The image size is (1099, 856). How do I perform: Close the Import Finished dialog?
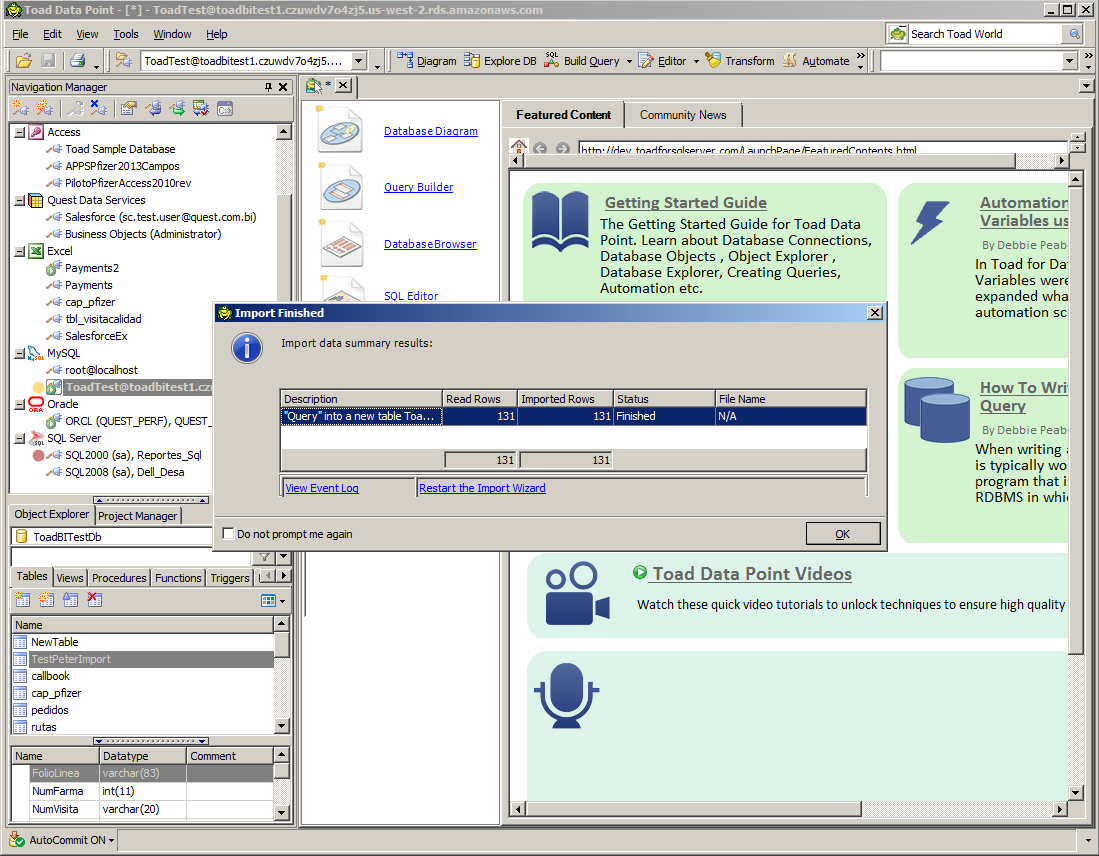click(875, 313)
